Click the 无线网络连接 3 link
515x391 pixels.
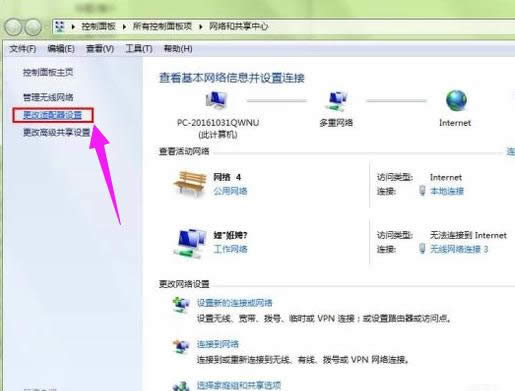click(459, 249)
